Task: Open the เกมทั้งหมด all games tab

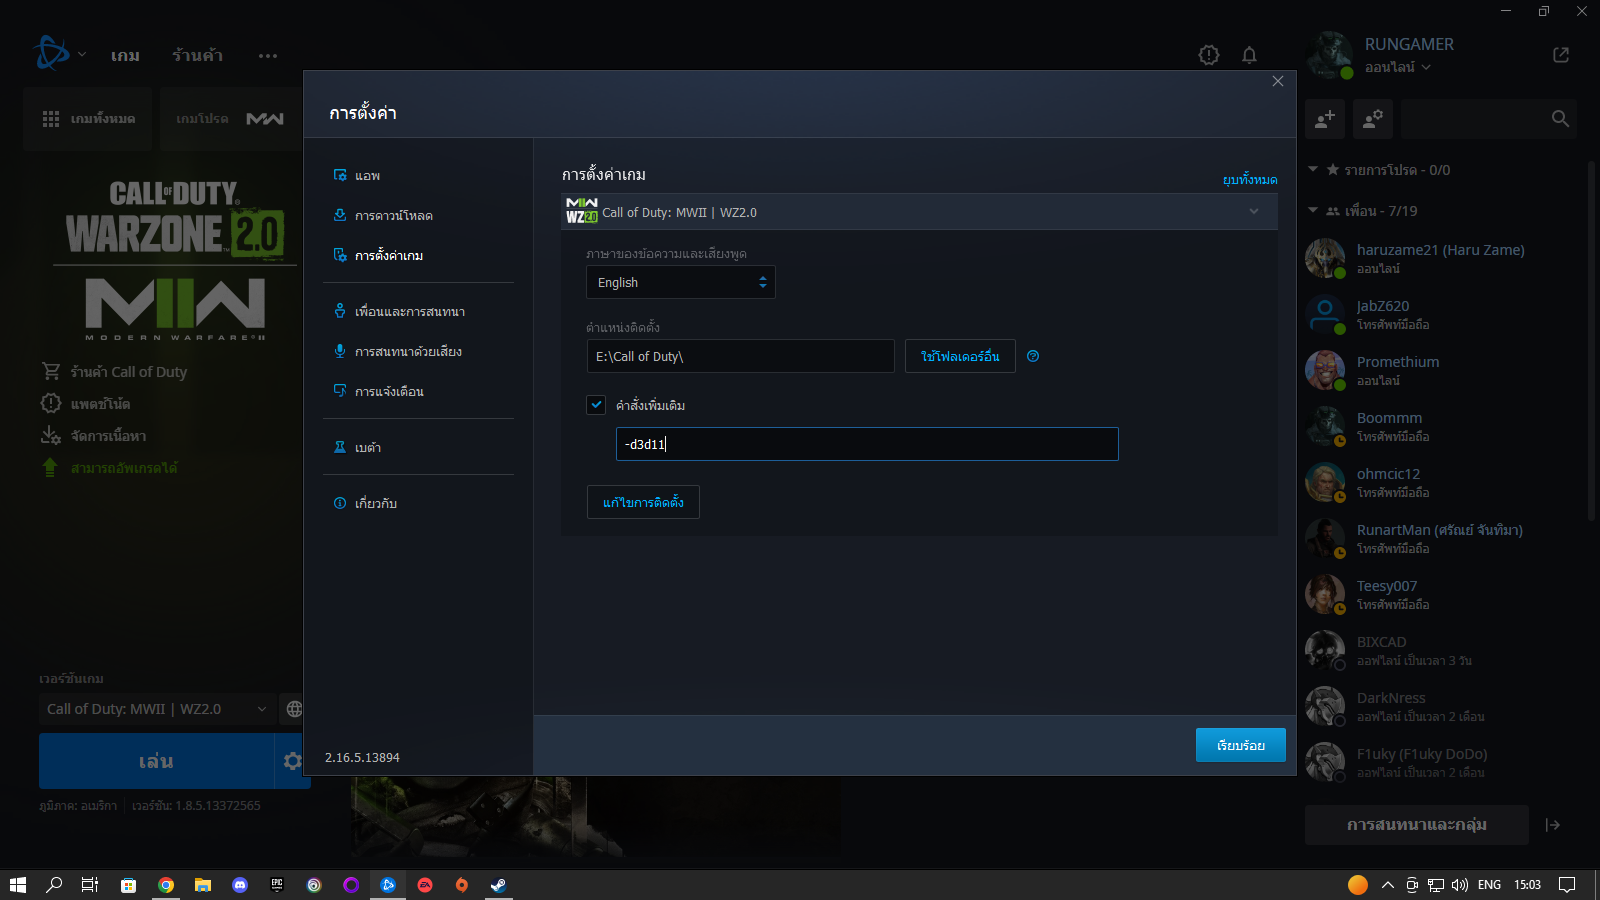Action: [x=88, y=119]
